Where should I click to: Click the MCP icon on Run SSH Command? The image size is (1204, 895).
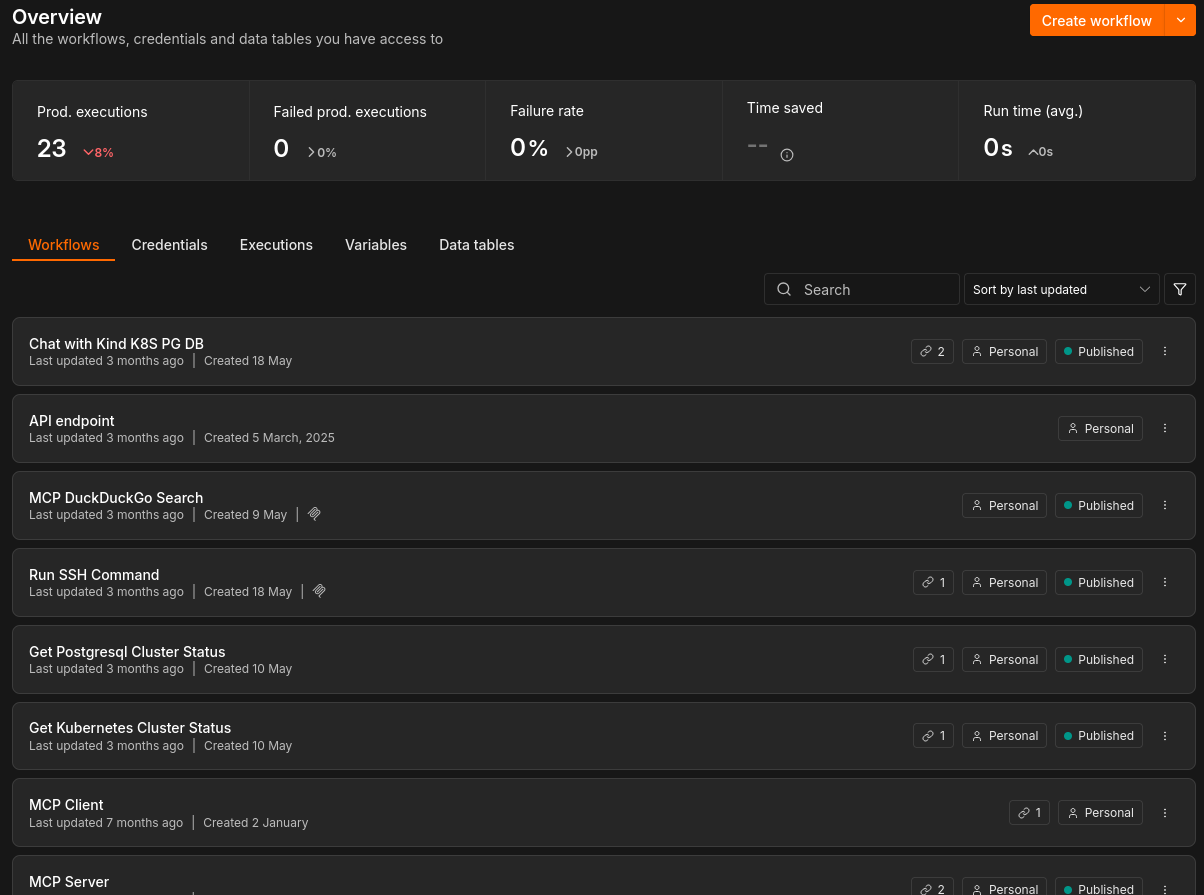(319, 591)
